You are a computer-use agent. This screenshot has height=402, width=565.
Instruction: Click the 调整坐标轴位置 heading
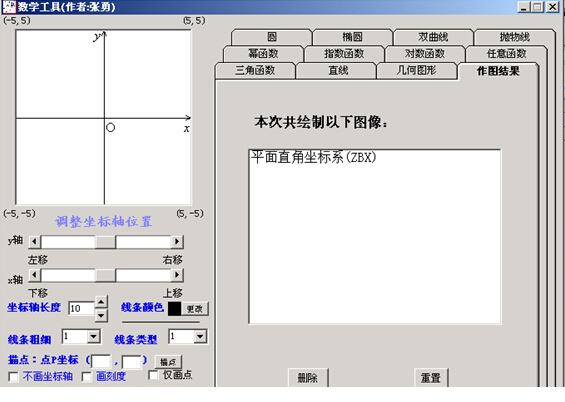(104, 222)
